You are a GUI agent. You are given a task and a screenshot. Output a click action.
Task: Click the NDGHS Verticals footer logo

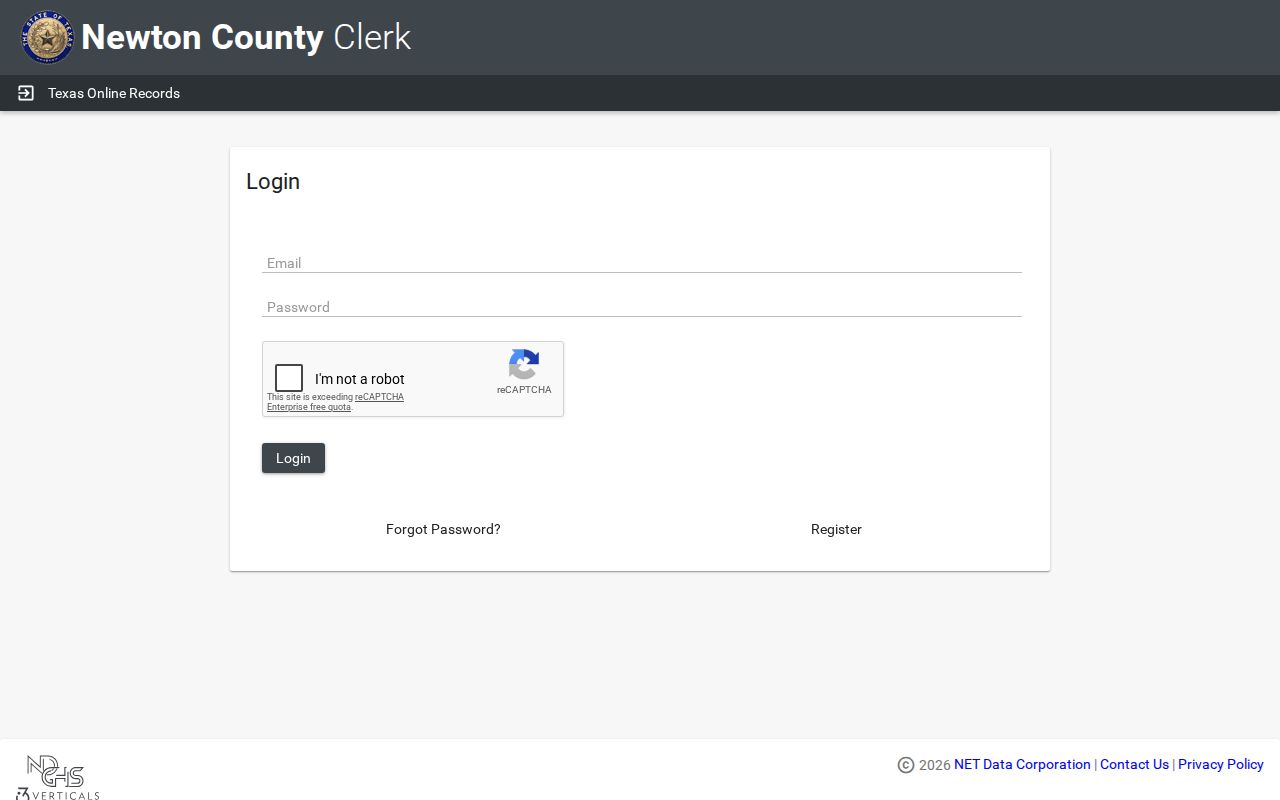pyautogui.click(x=58, y=778)
